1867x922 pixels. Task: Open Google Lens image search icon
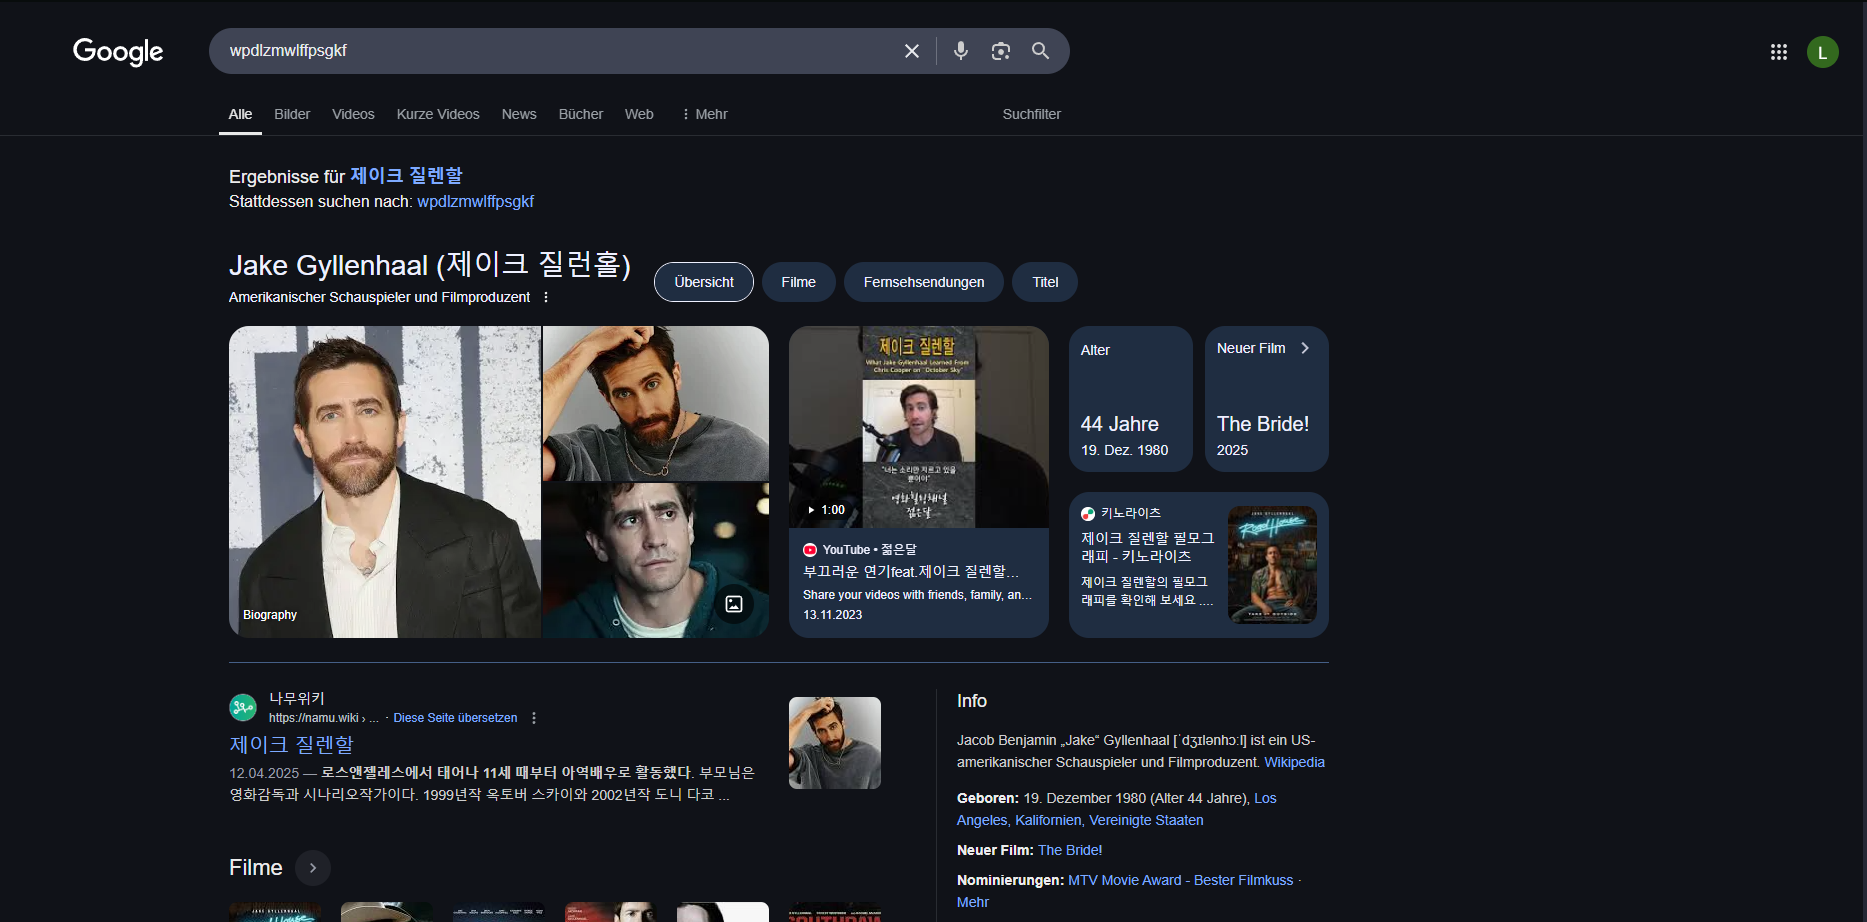tap(1000, 51)
